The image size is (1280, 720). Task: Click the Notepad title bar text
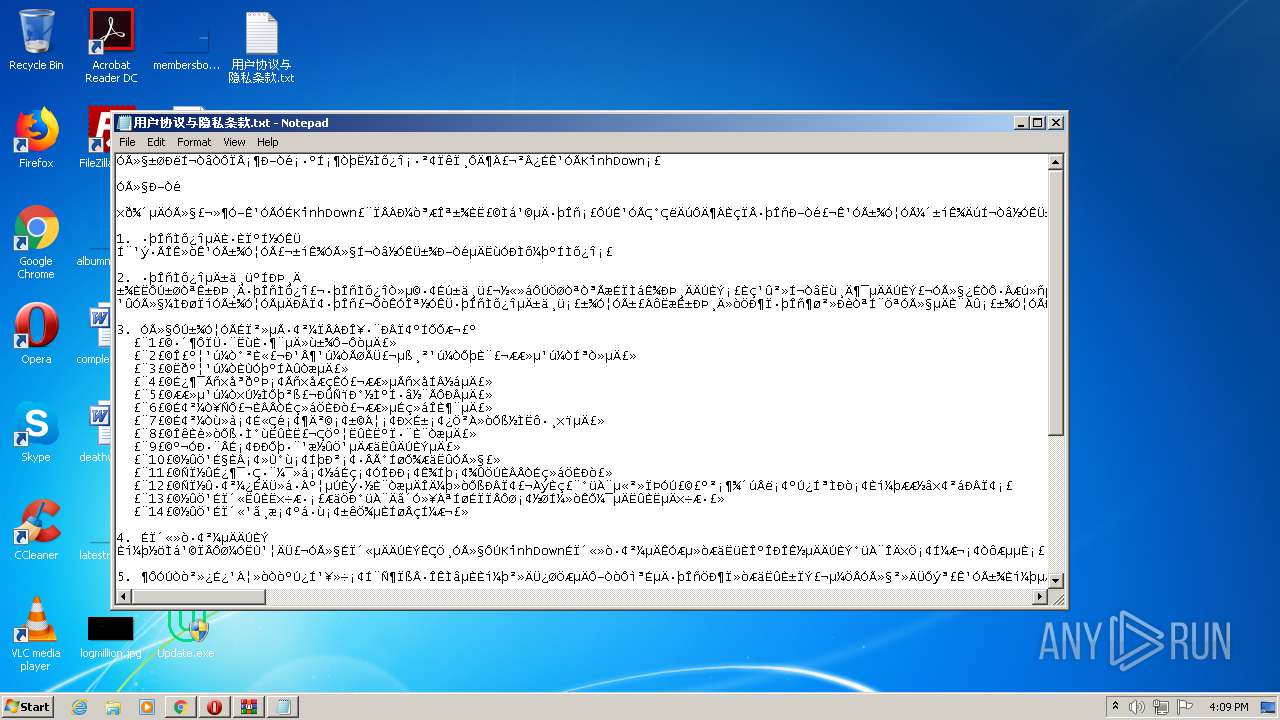231,123
